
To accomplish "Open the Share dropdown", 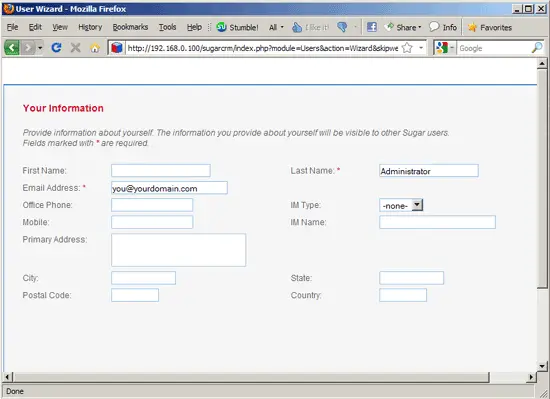I will tap(402, 27).
